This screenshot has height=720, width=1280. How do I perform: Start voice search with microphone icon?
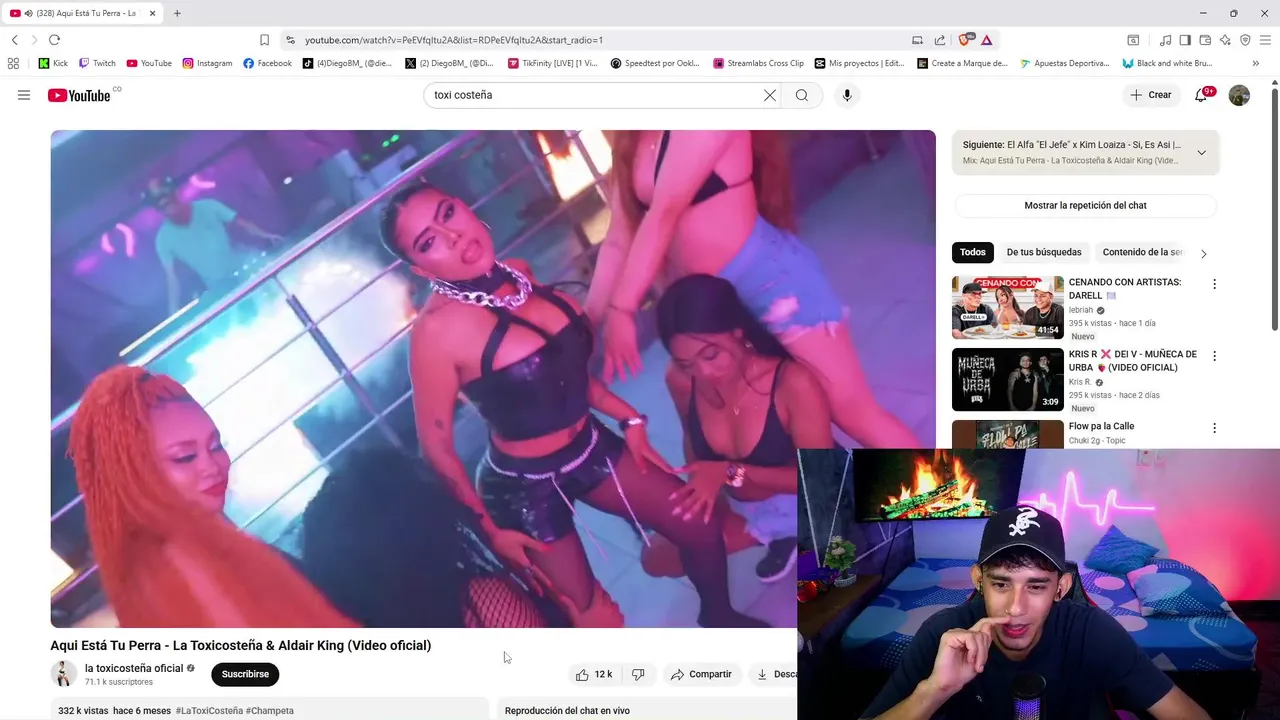(847, 95)
